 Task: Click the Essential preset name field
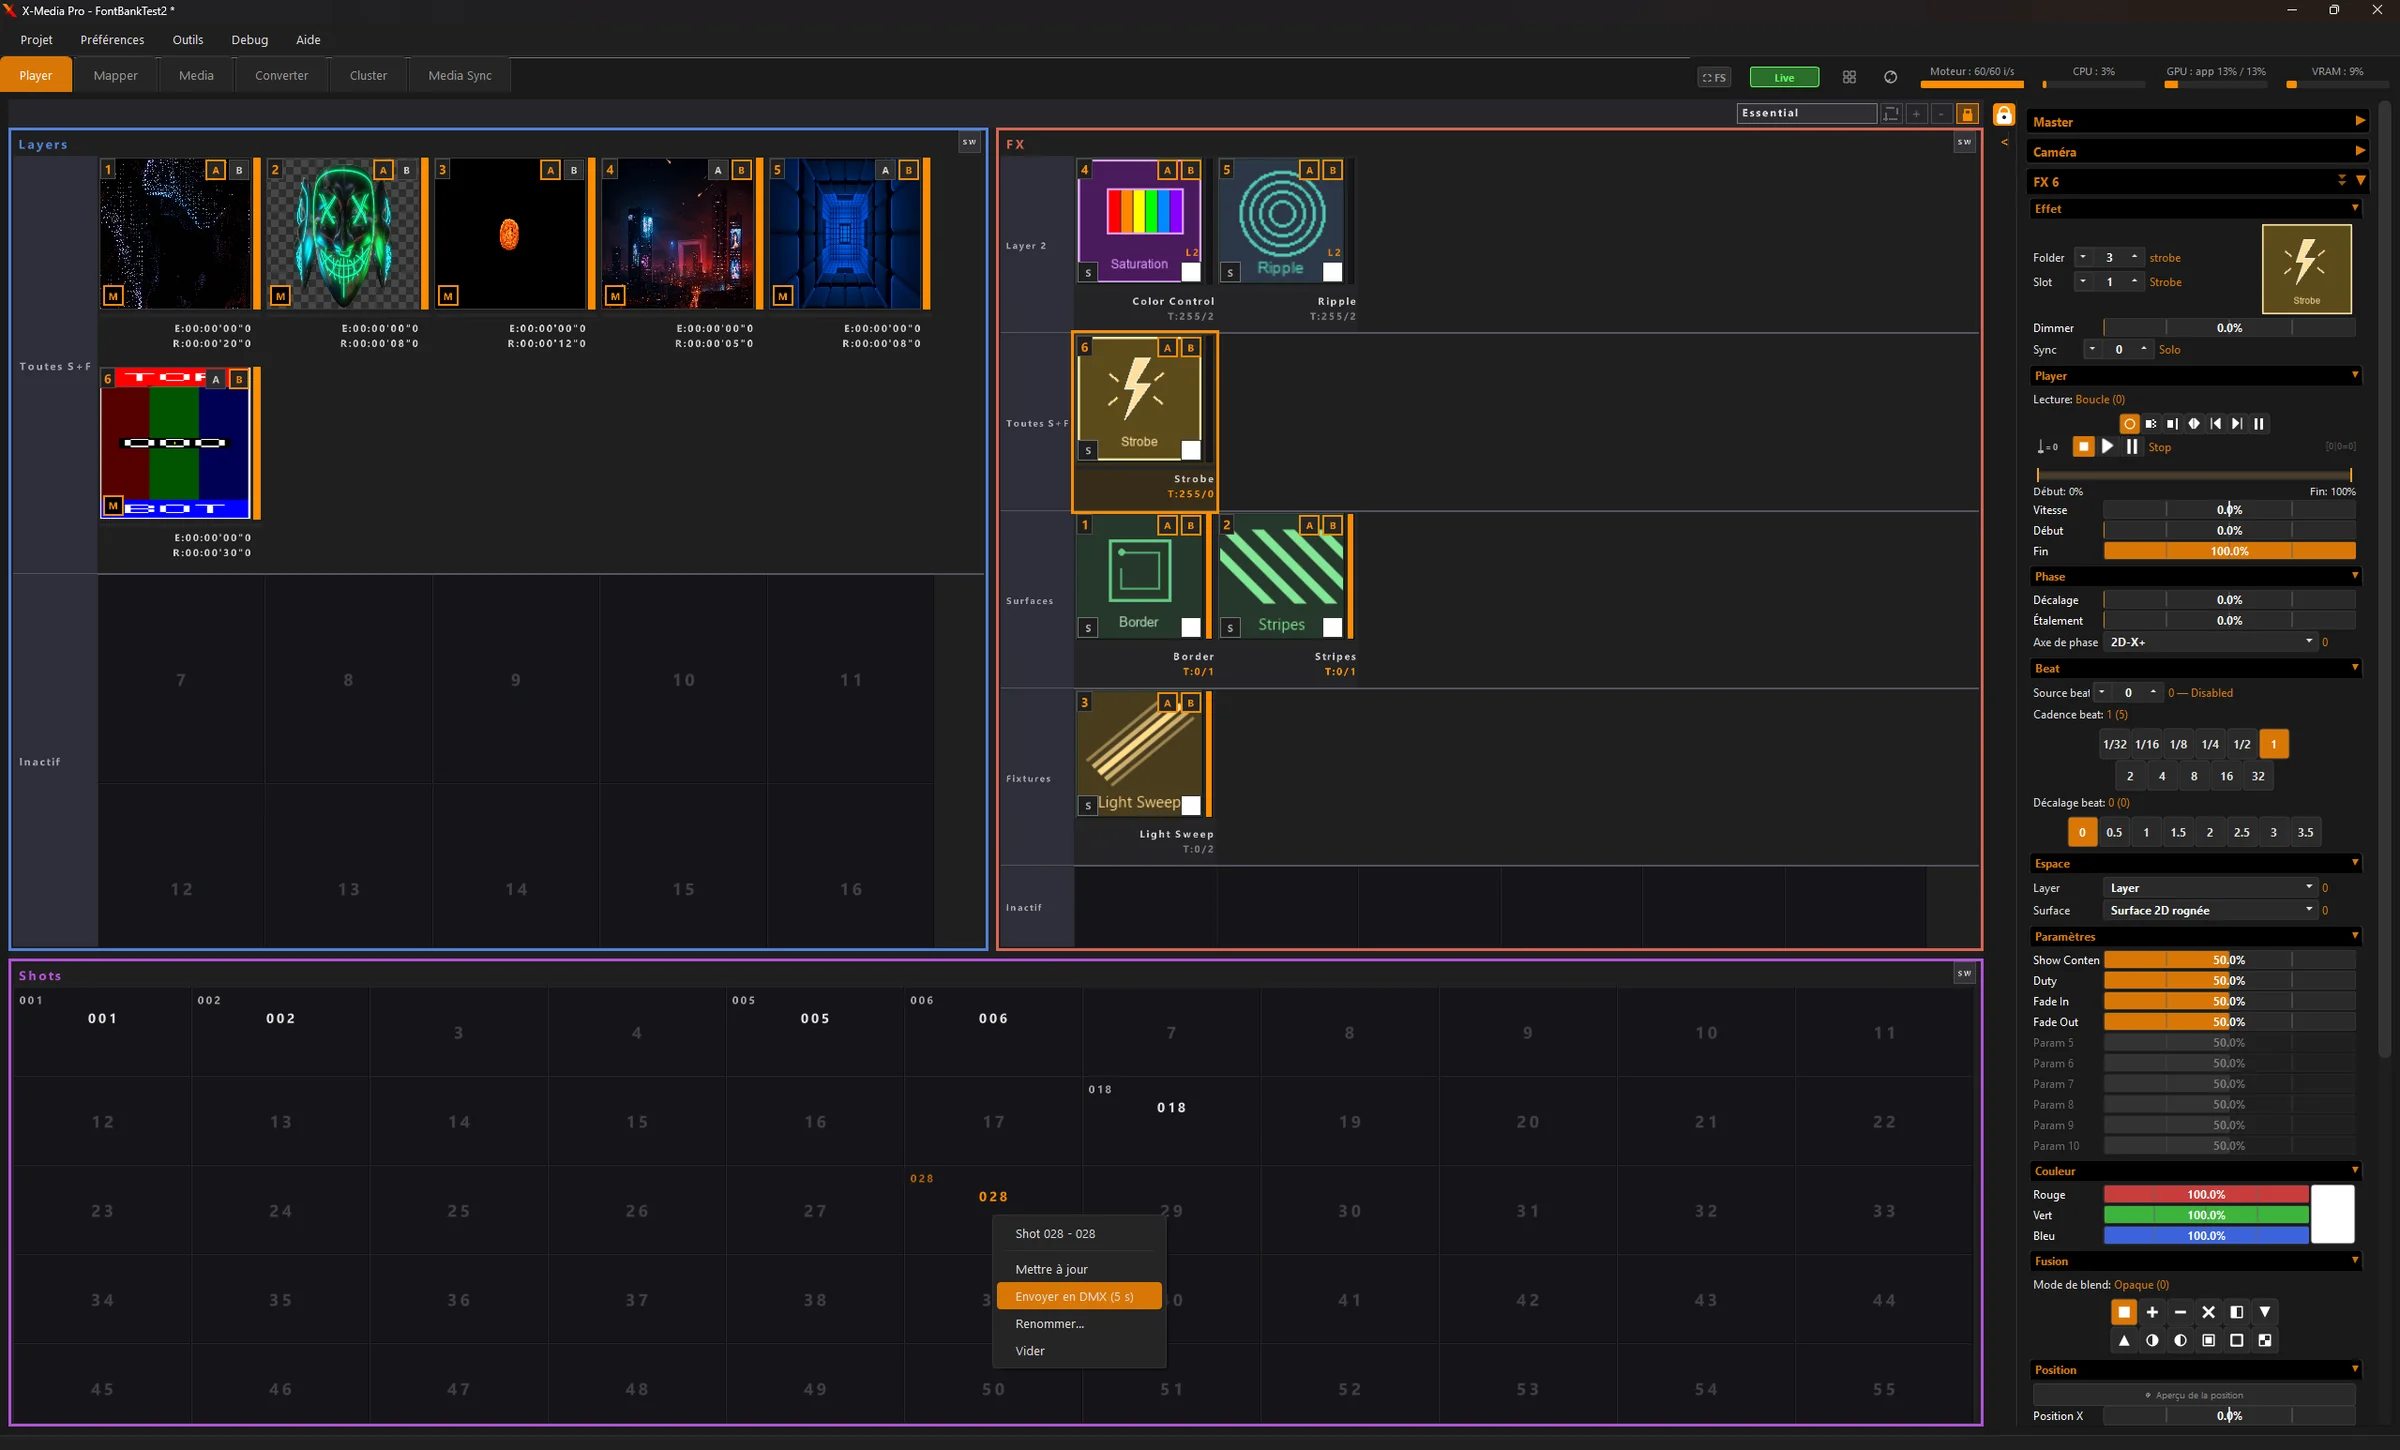click(x=1806, y=113)
